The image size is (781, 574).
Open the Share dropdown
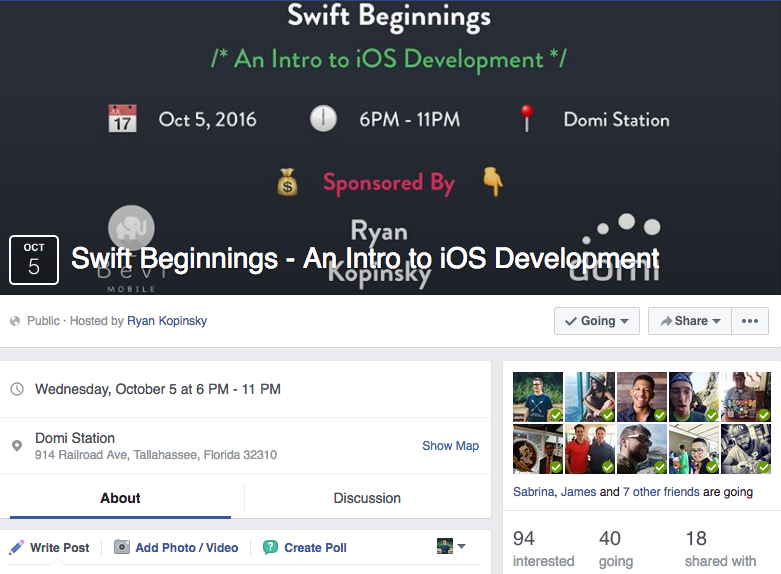pos(690,321)
